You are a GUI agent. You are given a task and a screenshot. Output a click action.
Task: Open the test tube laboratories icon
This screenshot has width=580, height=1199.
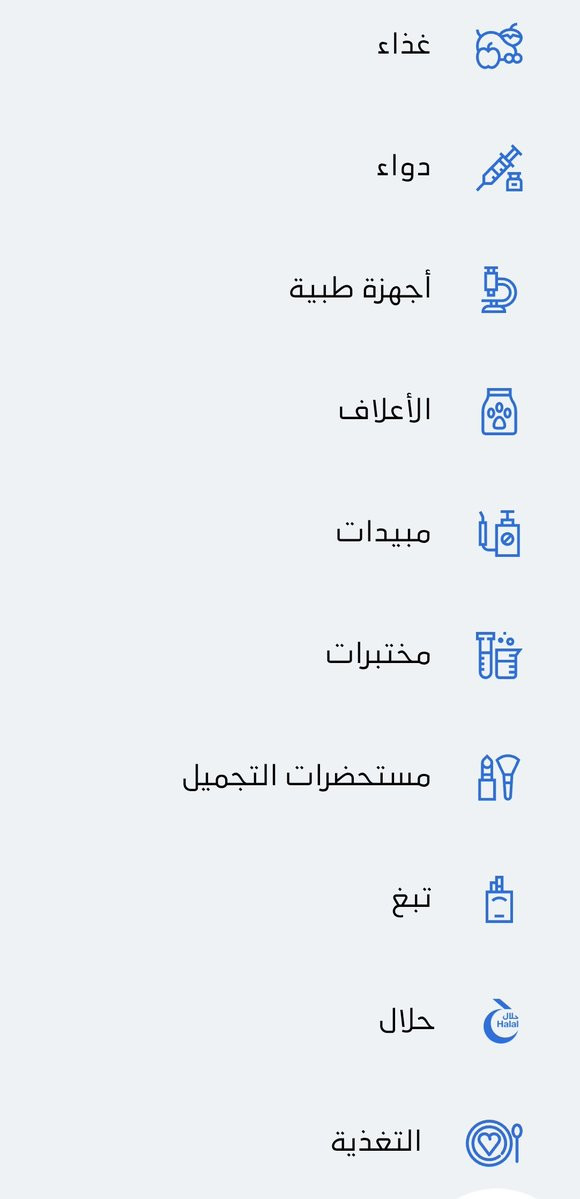[499, 655]
